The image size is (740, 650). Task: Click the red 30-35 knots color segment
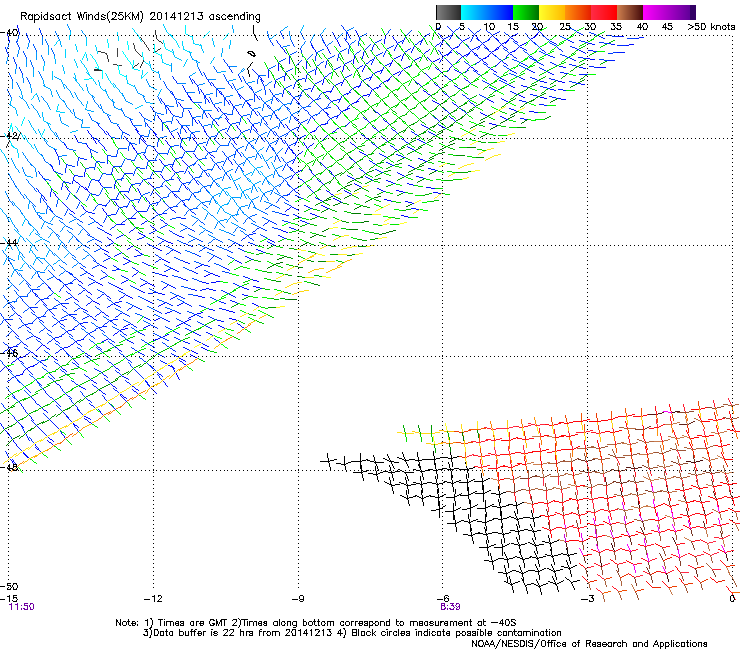[x=604, y=12]
